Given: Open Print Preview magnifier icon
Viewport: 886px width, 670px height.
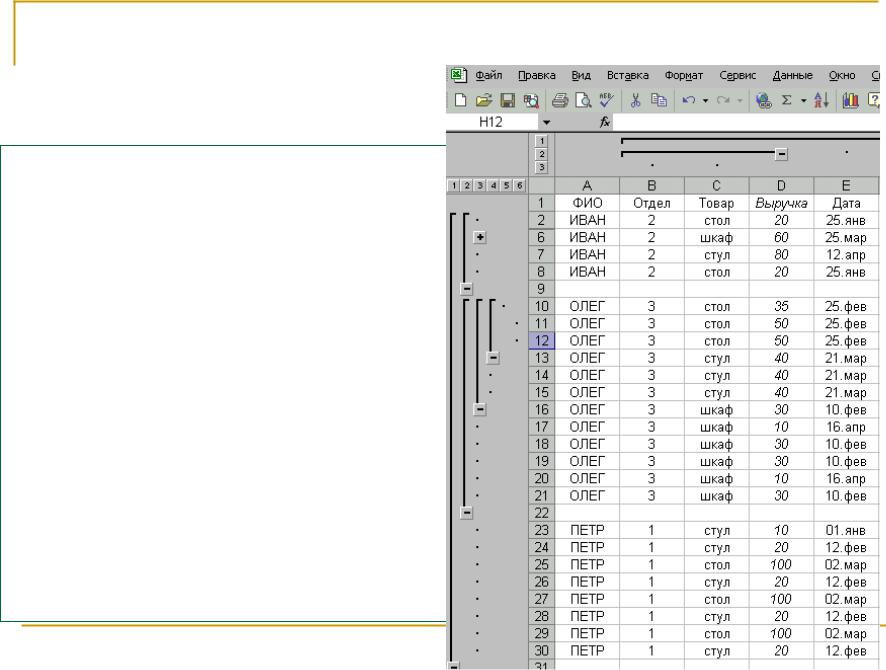Looking at the screenshot, I should (583, 101).
